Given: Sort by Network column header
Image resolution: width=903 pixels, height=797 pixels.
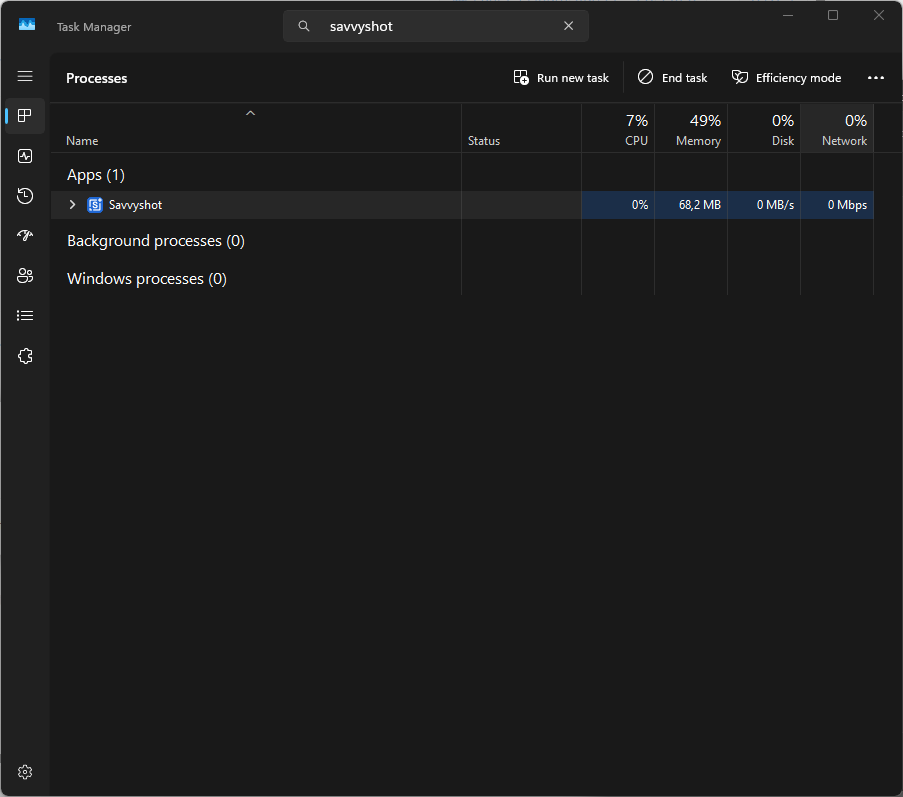Looking at the screenshot, I should pyautogui.click(x=837, y=128).
